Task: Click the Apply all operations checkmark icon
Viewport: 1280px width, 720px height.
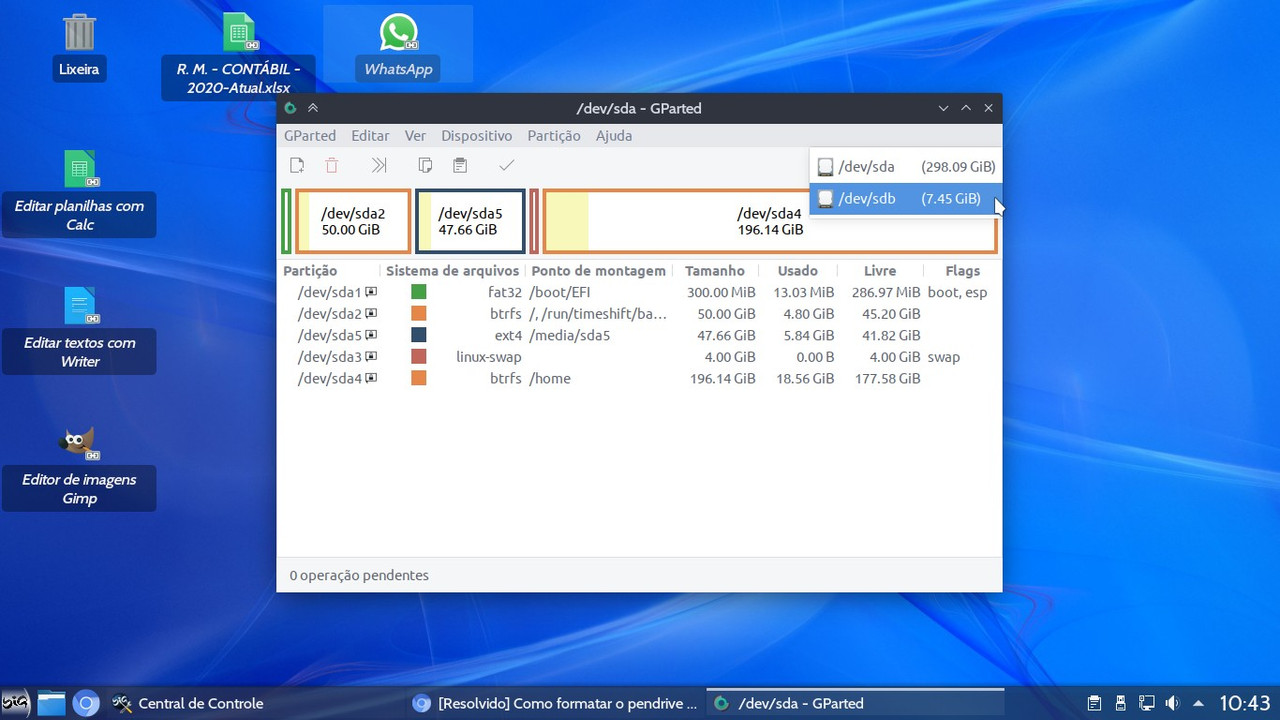Action: coord(507,166)
